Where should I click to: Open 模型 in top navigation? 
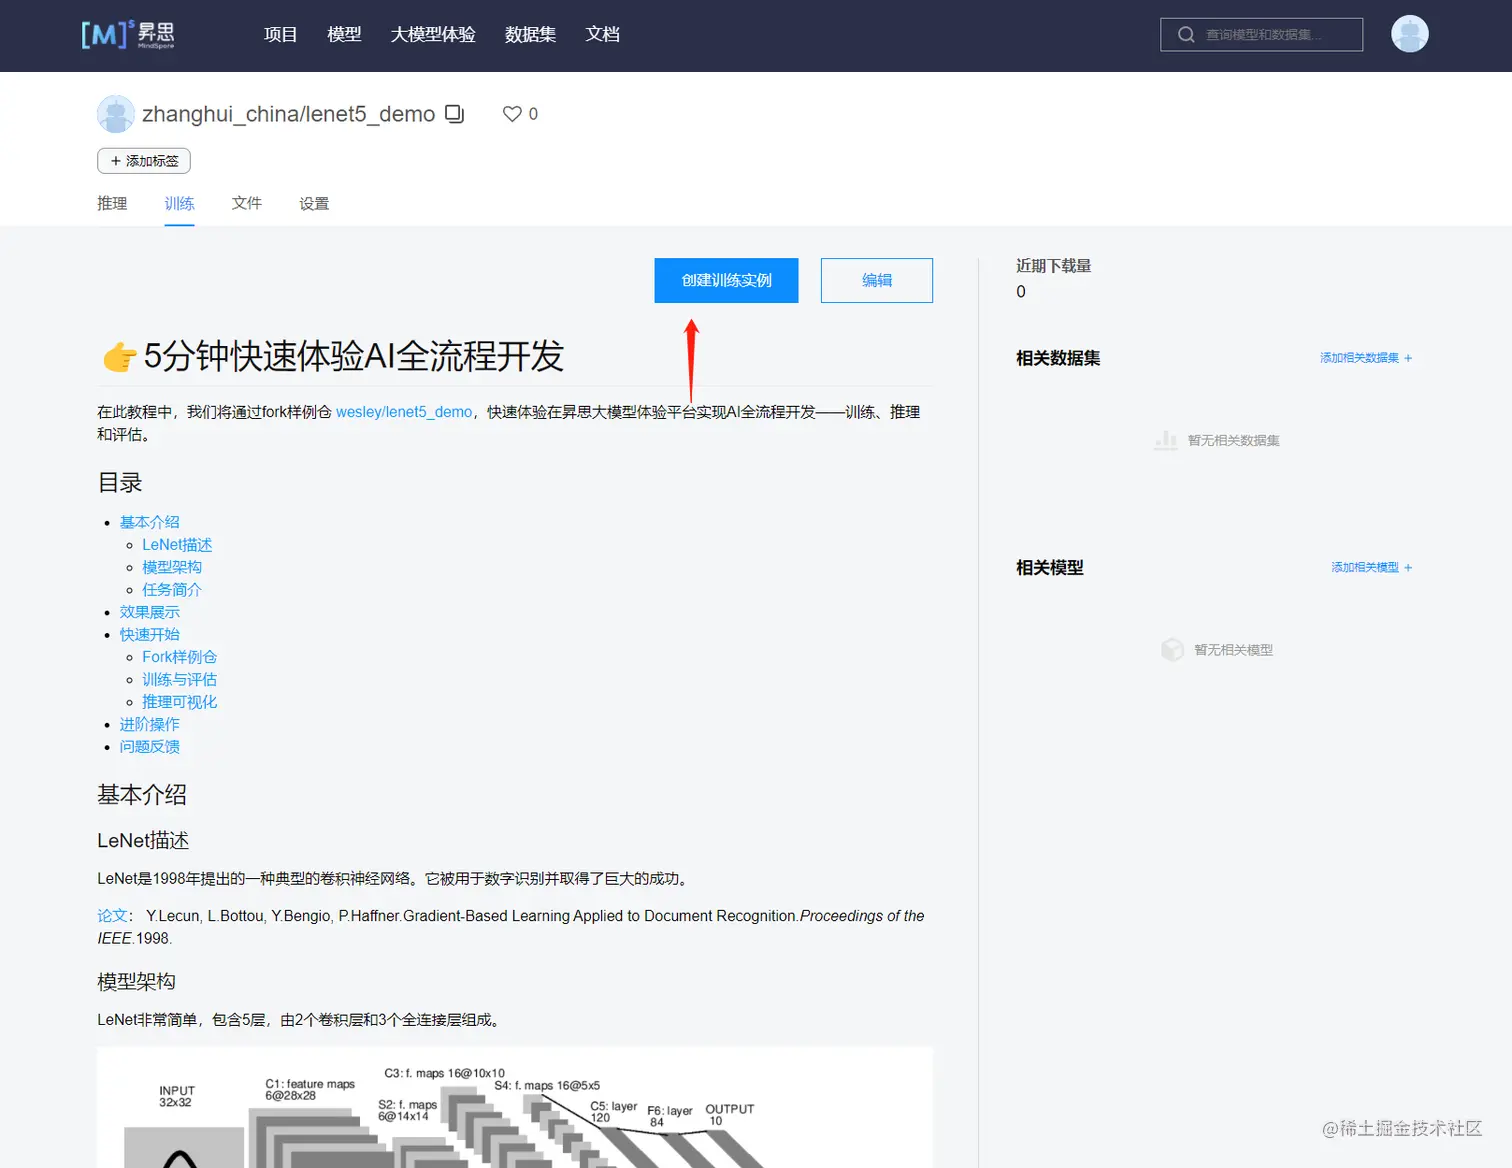[344, 35]
